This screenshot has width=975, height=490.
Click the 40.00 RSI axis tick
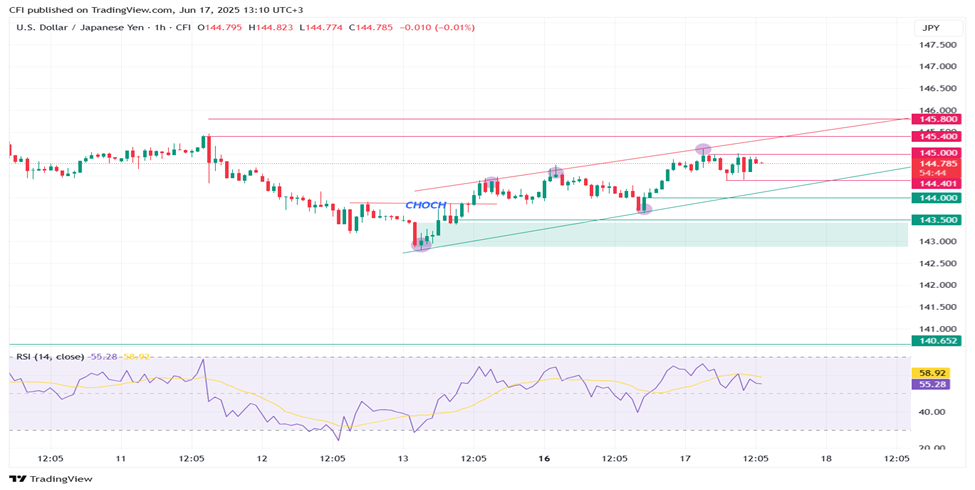pos(931,412)
